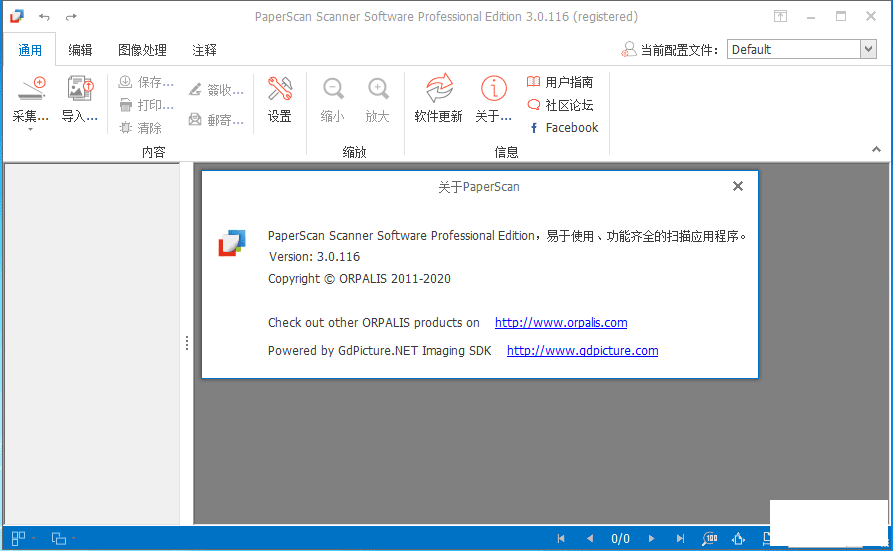Switch to the Image processing (图像处理) tab
The image size is (893, 551).
click(x=142, y=50)
